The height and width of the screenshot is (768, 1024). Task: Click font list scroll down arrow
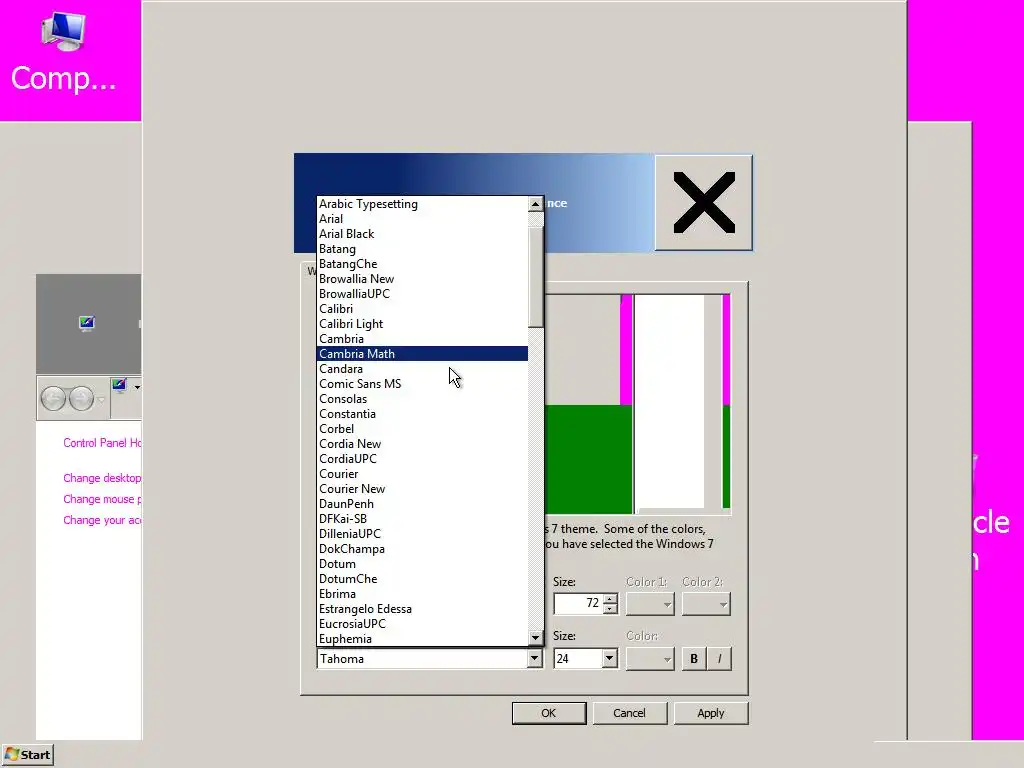[x=536, y=637]
